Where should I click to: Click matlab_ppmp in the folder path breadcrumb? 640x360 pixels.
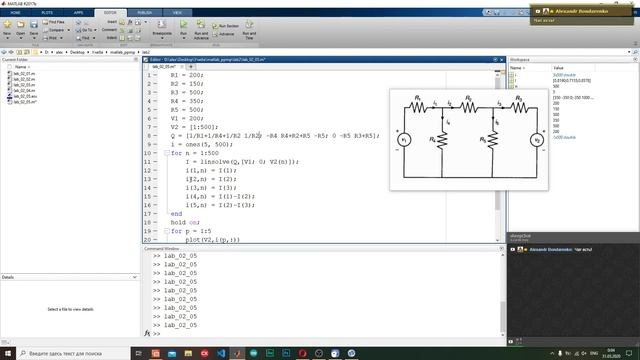pos(122,52)
